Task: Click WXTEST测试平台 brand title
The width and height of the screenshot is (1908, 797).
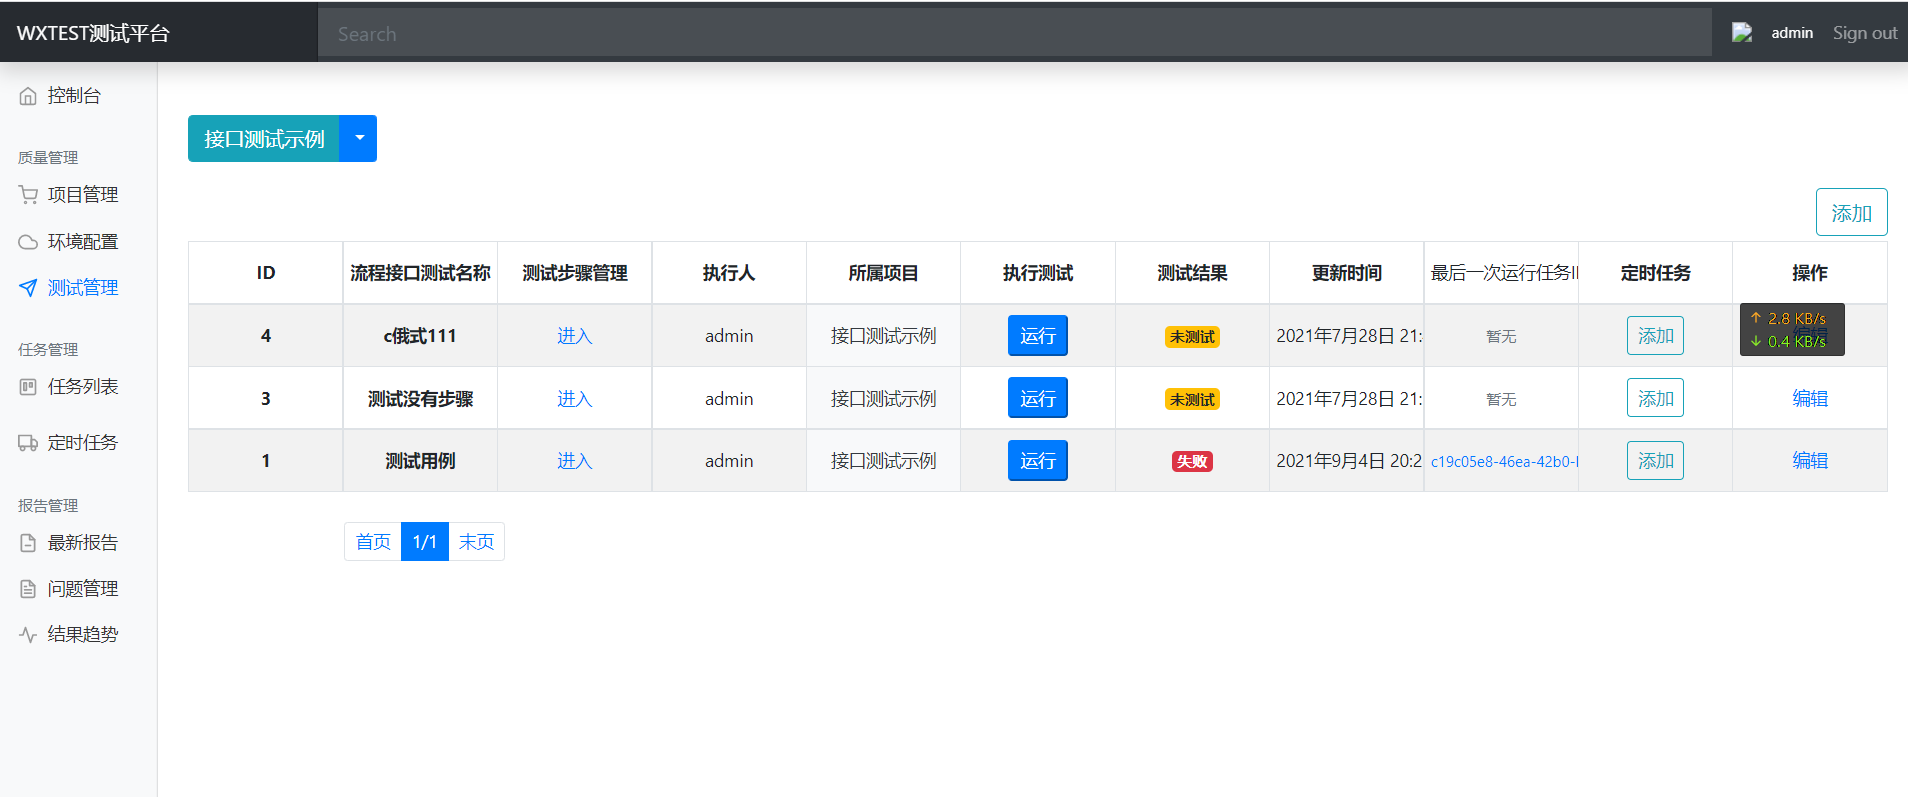Action: tap(93, 33)
